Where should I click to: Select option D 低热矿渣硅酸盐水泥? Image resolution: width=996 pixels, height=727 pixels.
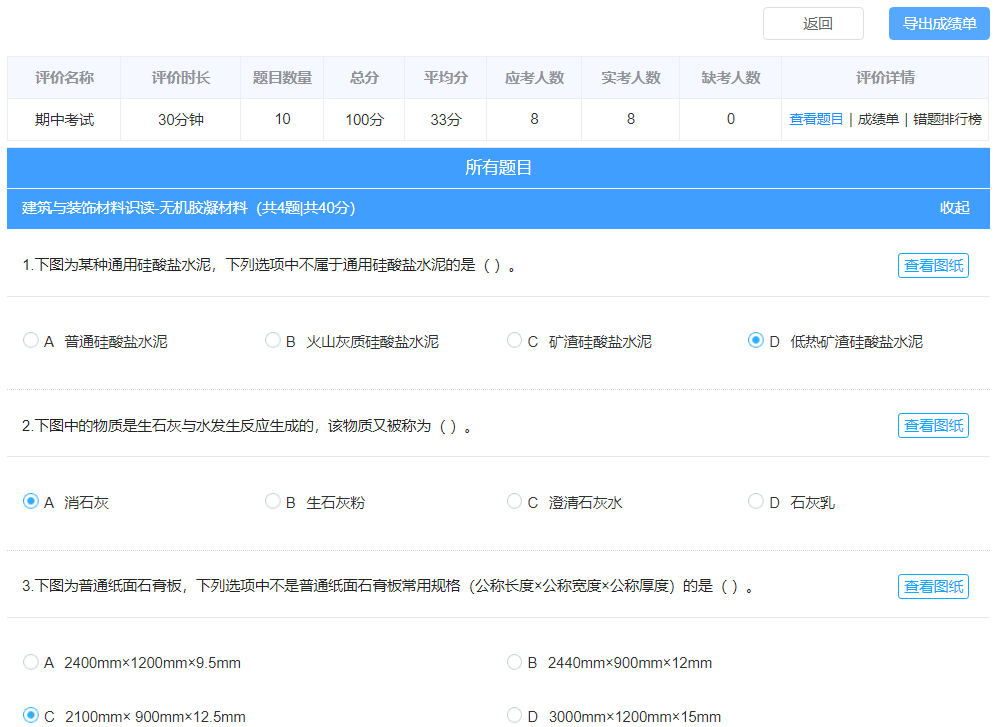coord(755,340)
